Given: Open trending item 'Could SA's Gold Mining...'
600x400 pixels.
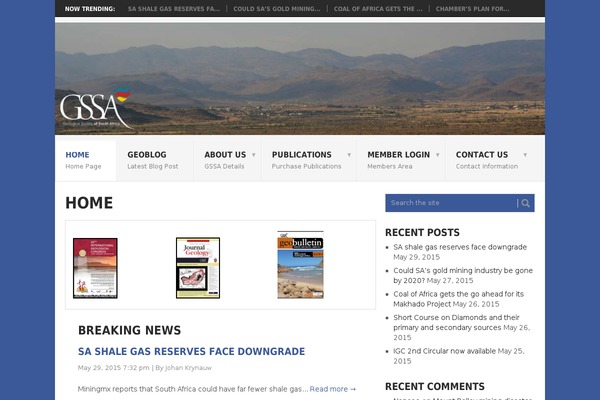Looking at the screenshot, I should click(277, 9).
